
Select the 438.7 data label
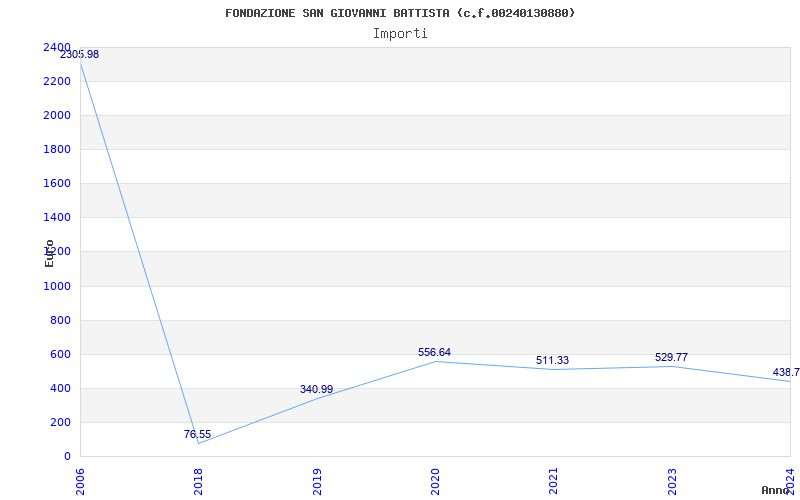(x=786, y=372)
